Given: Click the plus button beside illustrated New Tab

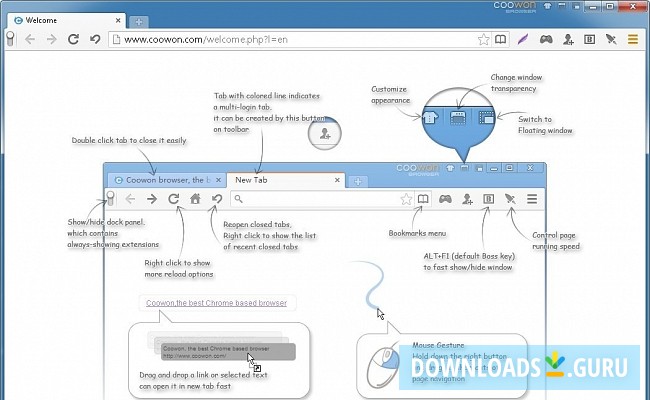Looking at the screenshot, I should pos(358,181).
